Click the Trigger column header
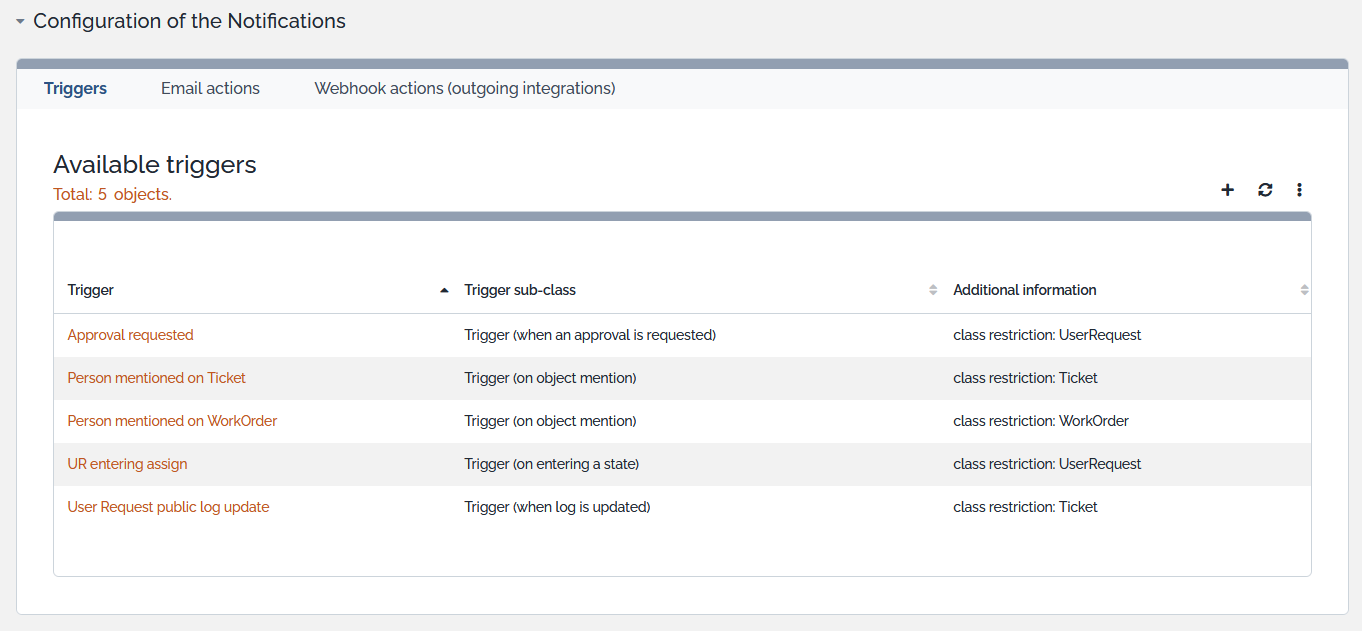Image resolution: width=1362 pixels, height=631 pixels. click(x=91, y=290)
